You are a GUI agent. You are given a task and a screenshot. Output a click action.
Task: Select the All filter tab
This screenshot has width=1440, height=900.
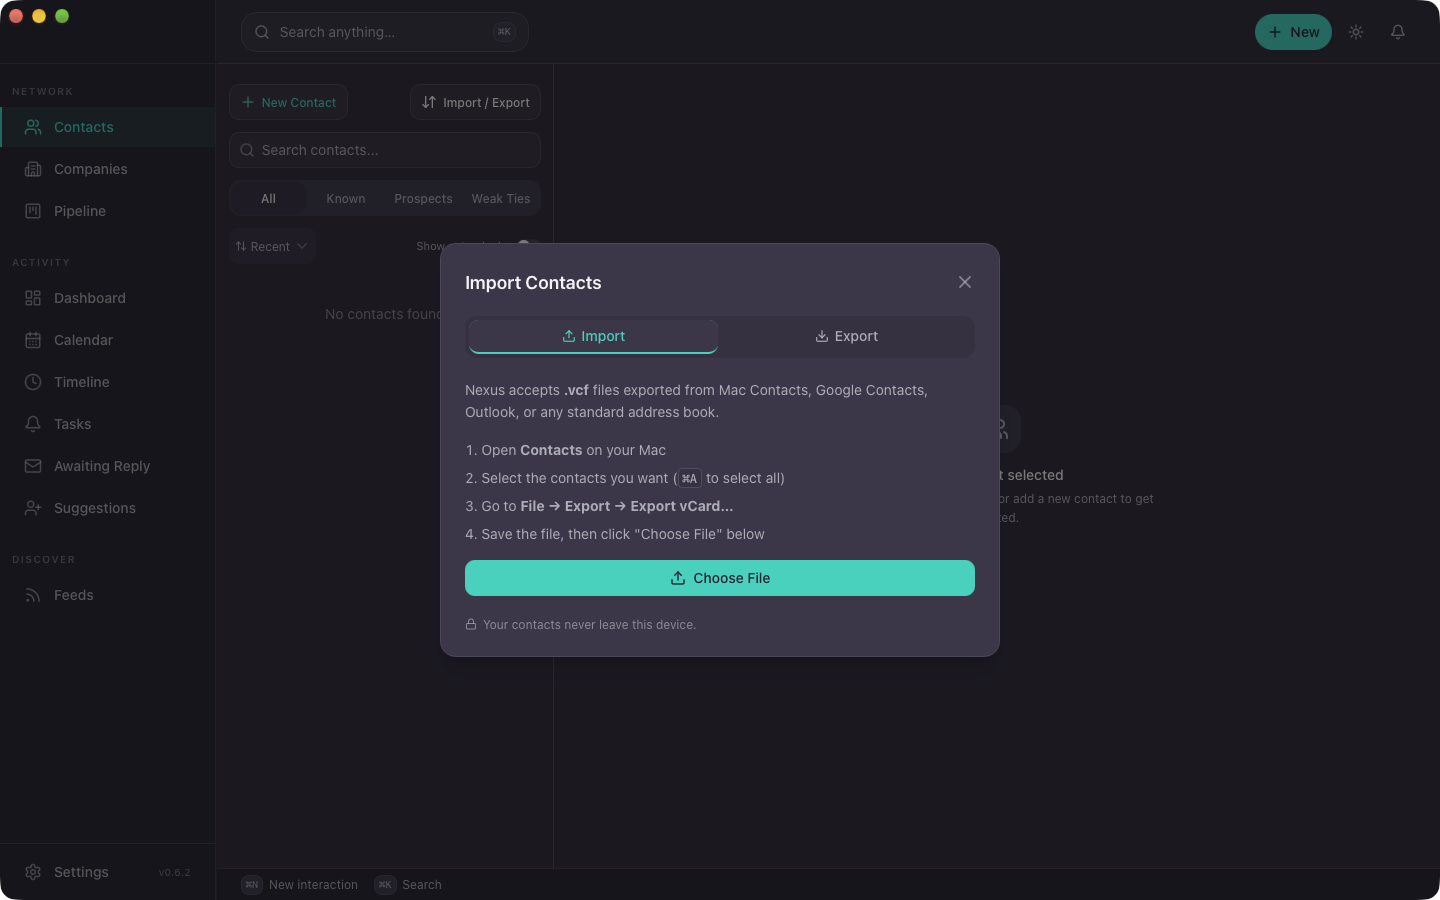pos(268,199)
